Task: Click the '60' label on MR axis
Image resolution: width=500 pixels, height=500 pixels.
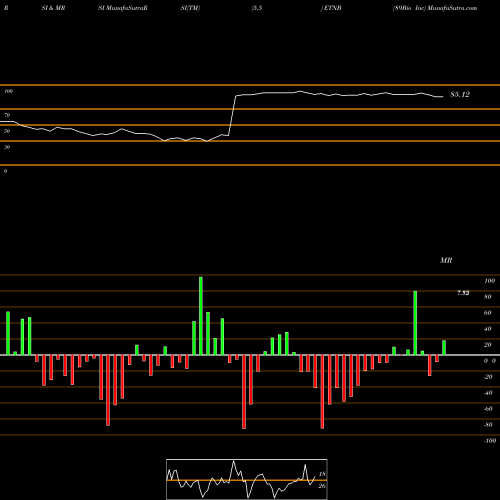Action: coord(488,313)
